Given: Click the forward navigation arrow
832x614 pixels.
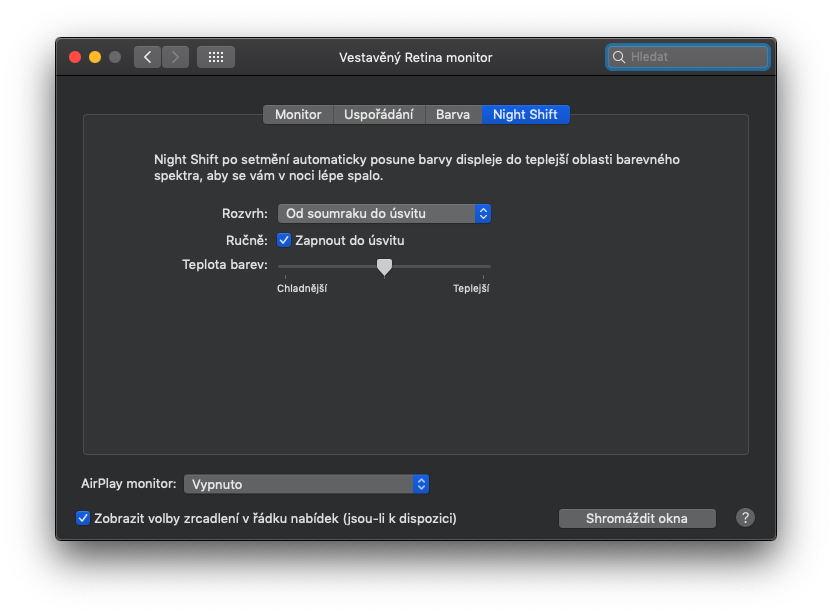Looking at the screenshot, I should click(175, 57).
